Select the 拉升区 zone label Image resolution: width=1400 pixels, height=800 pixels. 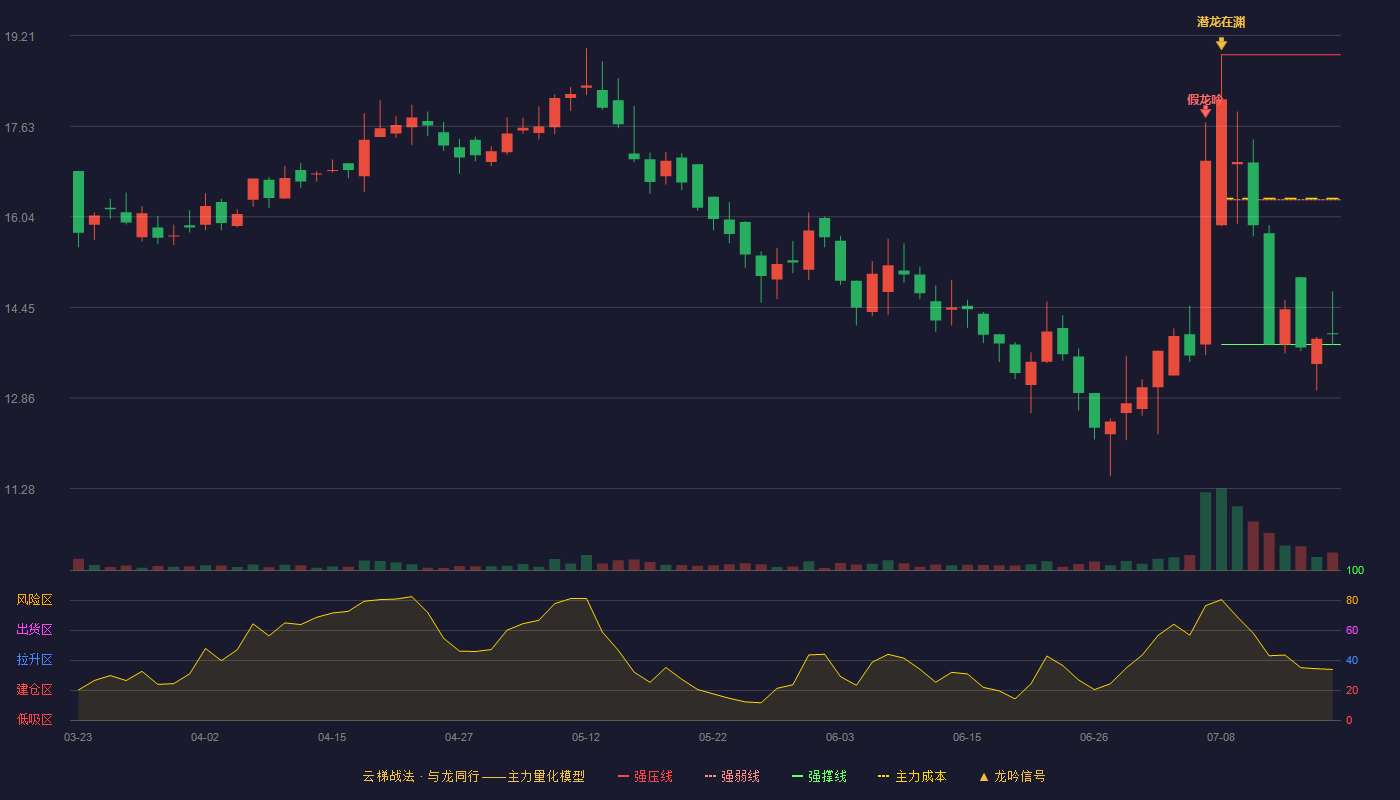pos(34,660)
